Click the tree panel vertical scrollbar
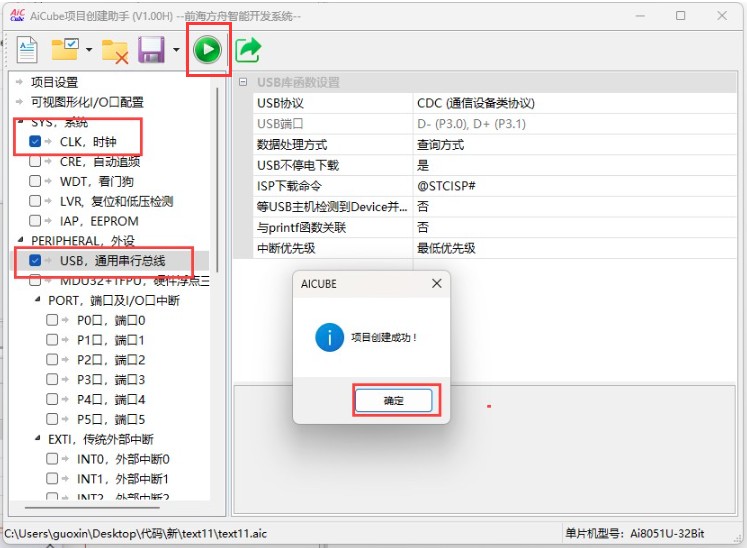Screen dimensions: 747x548 (x=217, y=179)
